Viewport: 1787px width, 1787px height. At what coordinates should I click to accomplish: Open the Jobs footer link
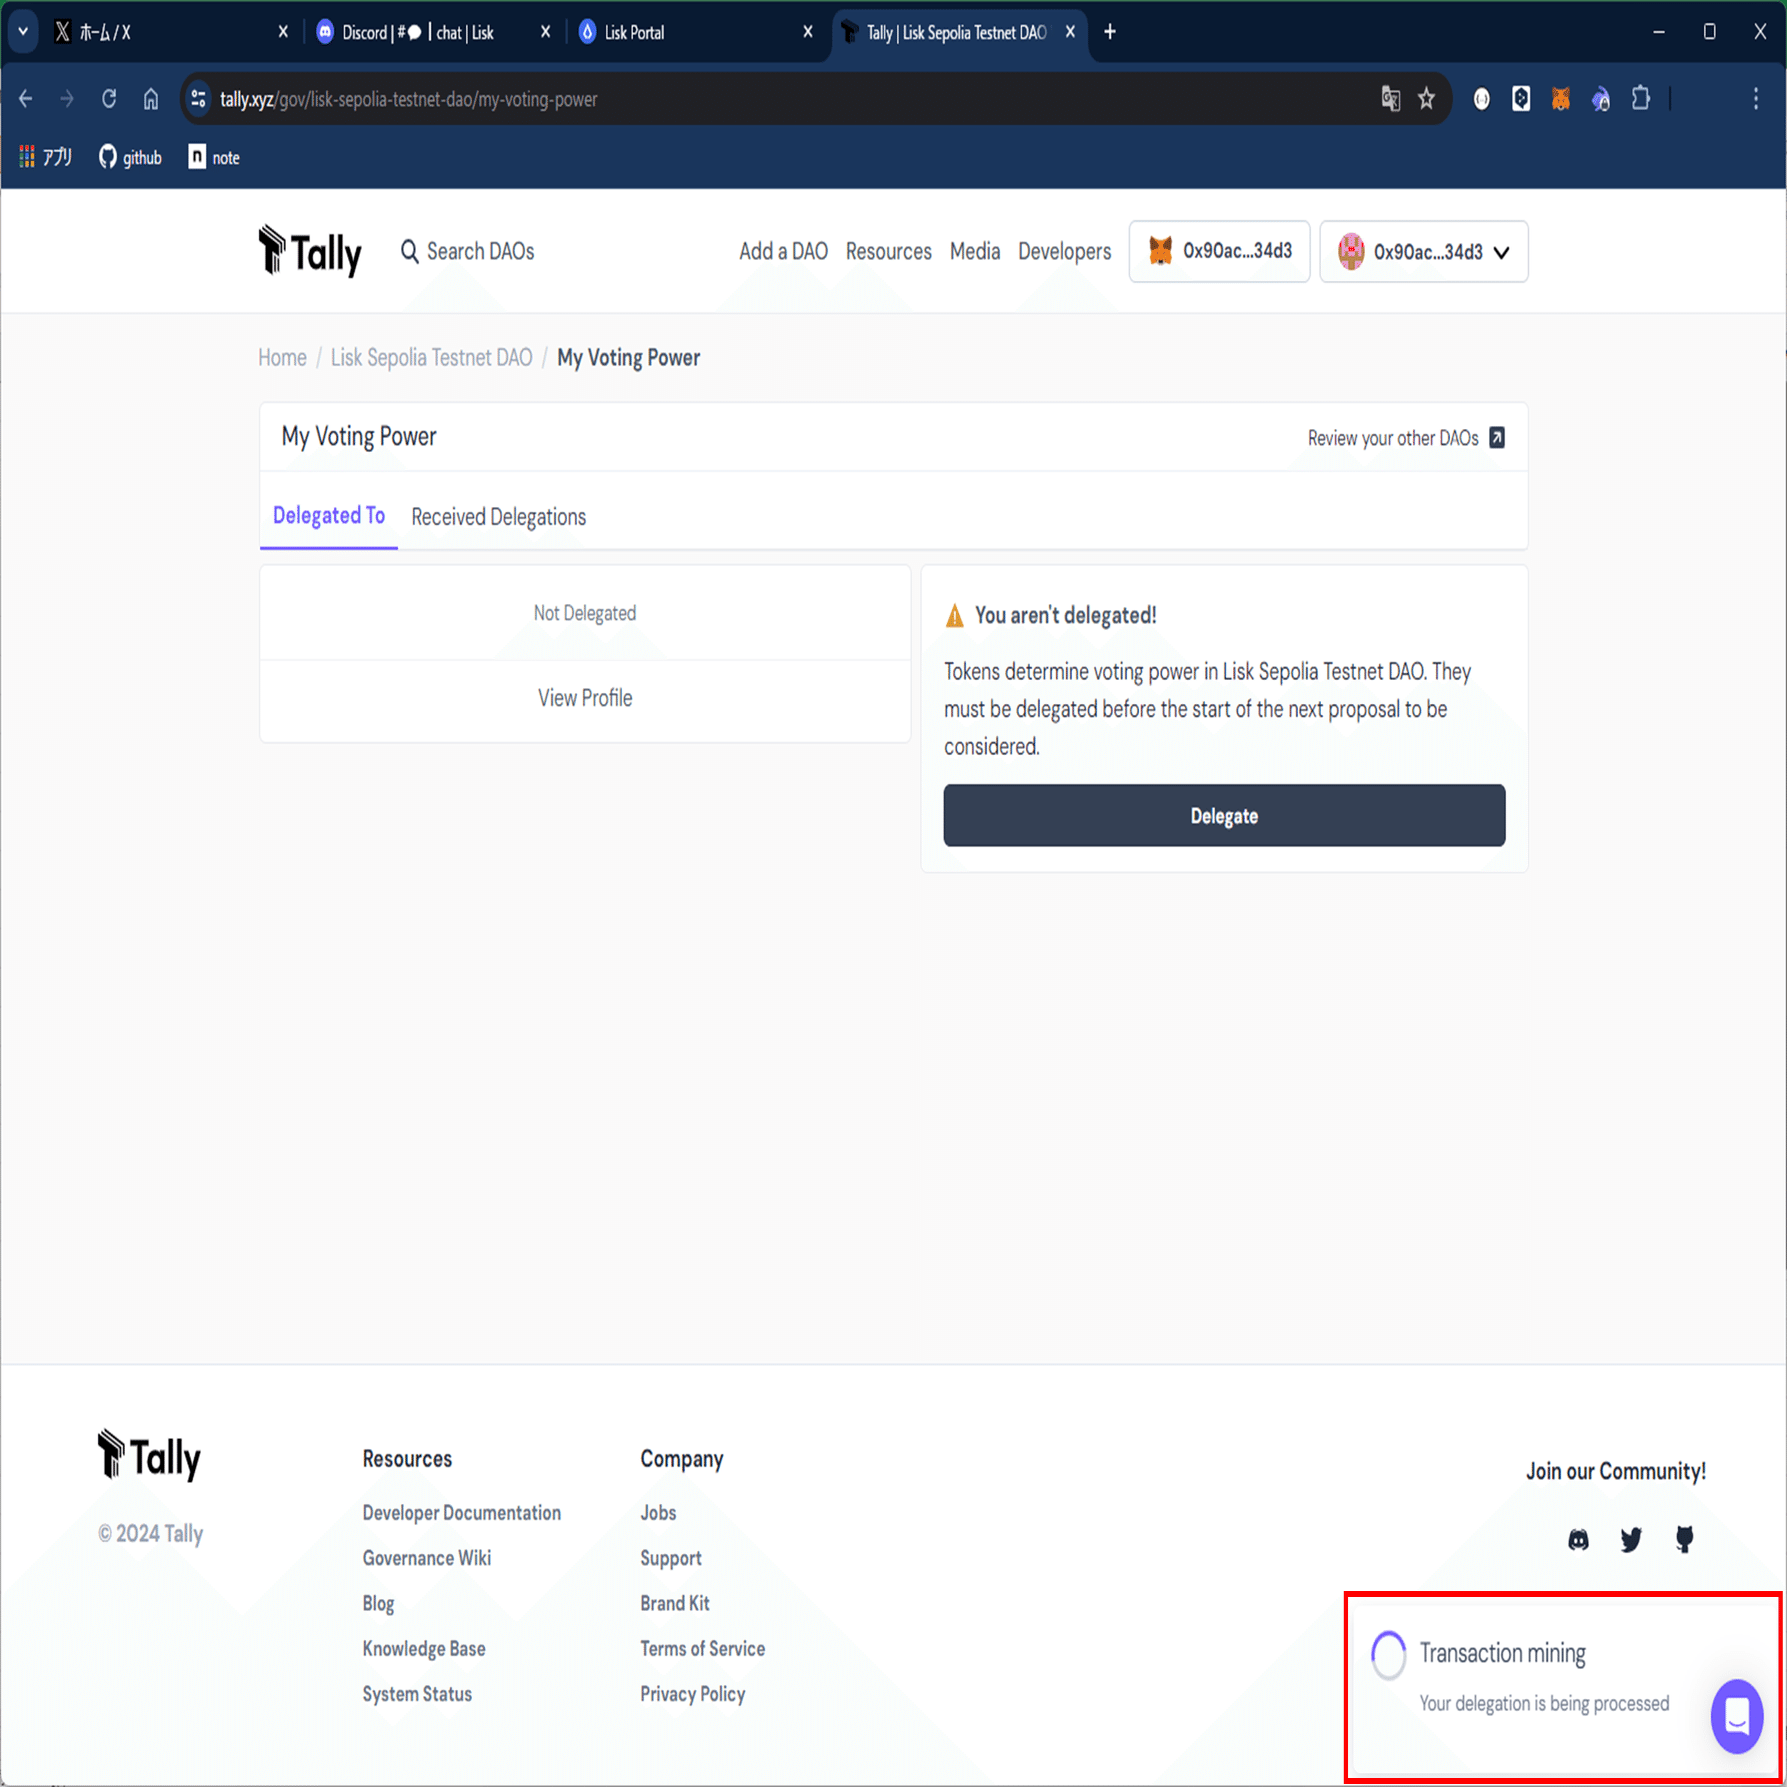click(658, 1512)
